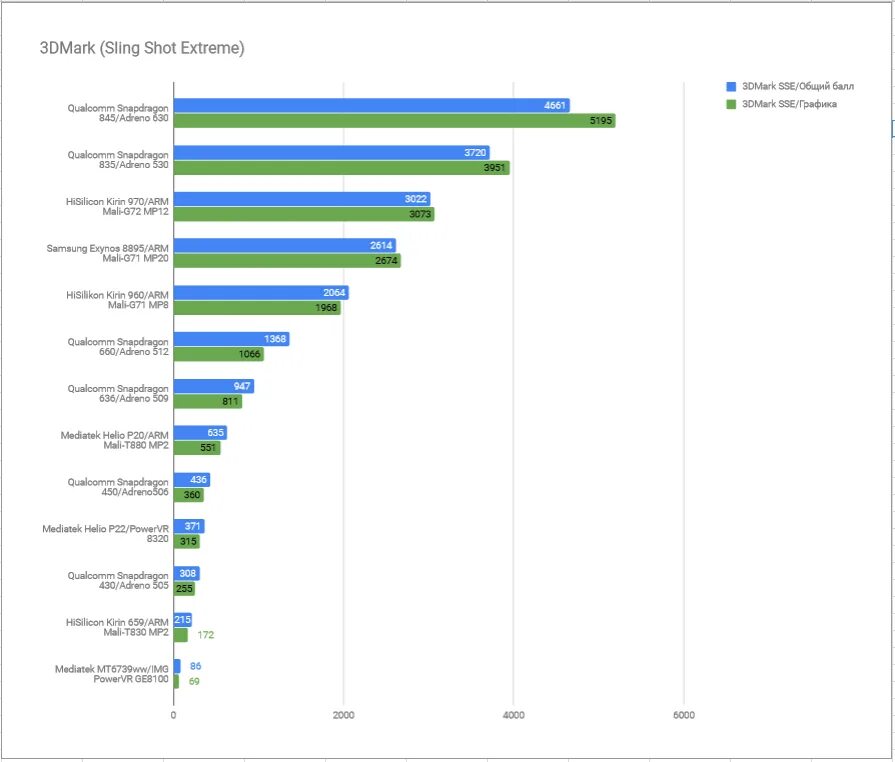Click label HiSilikon Kirin 960/ARM Mali-G71 MP8

[x=117, y=300]
